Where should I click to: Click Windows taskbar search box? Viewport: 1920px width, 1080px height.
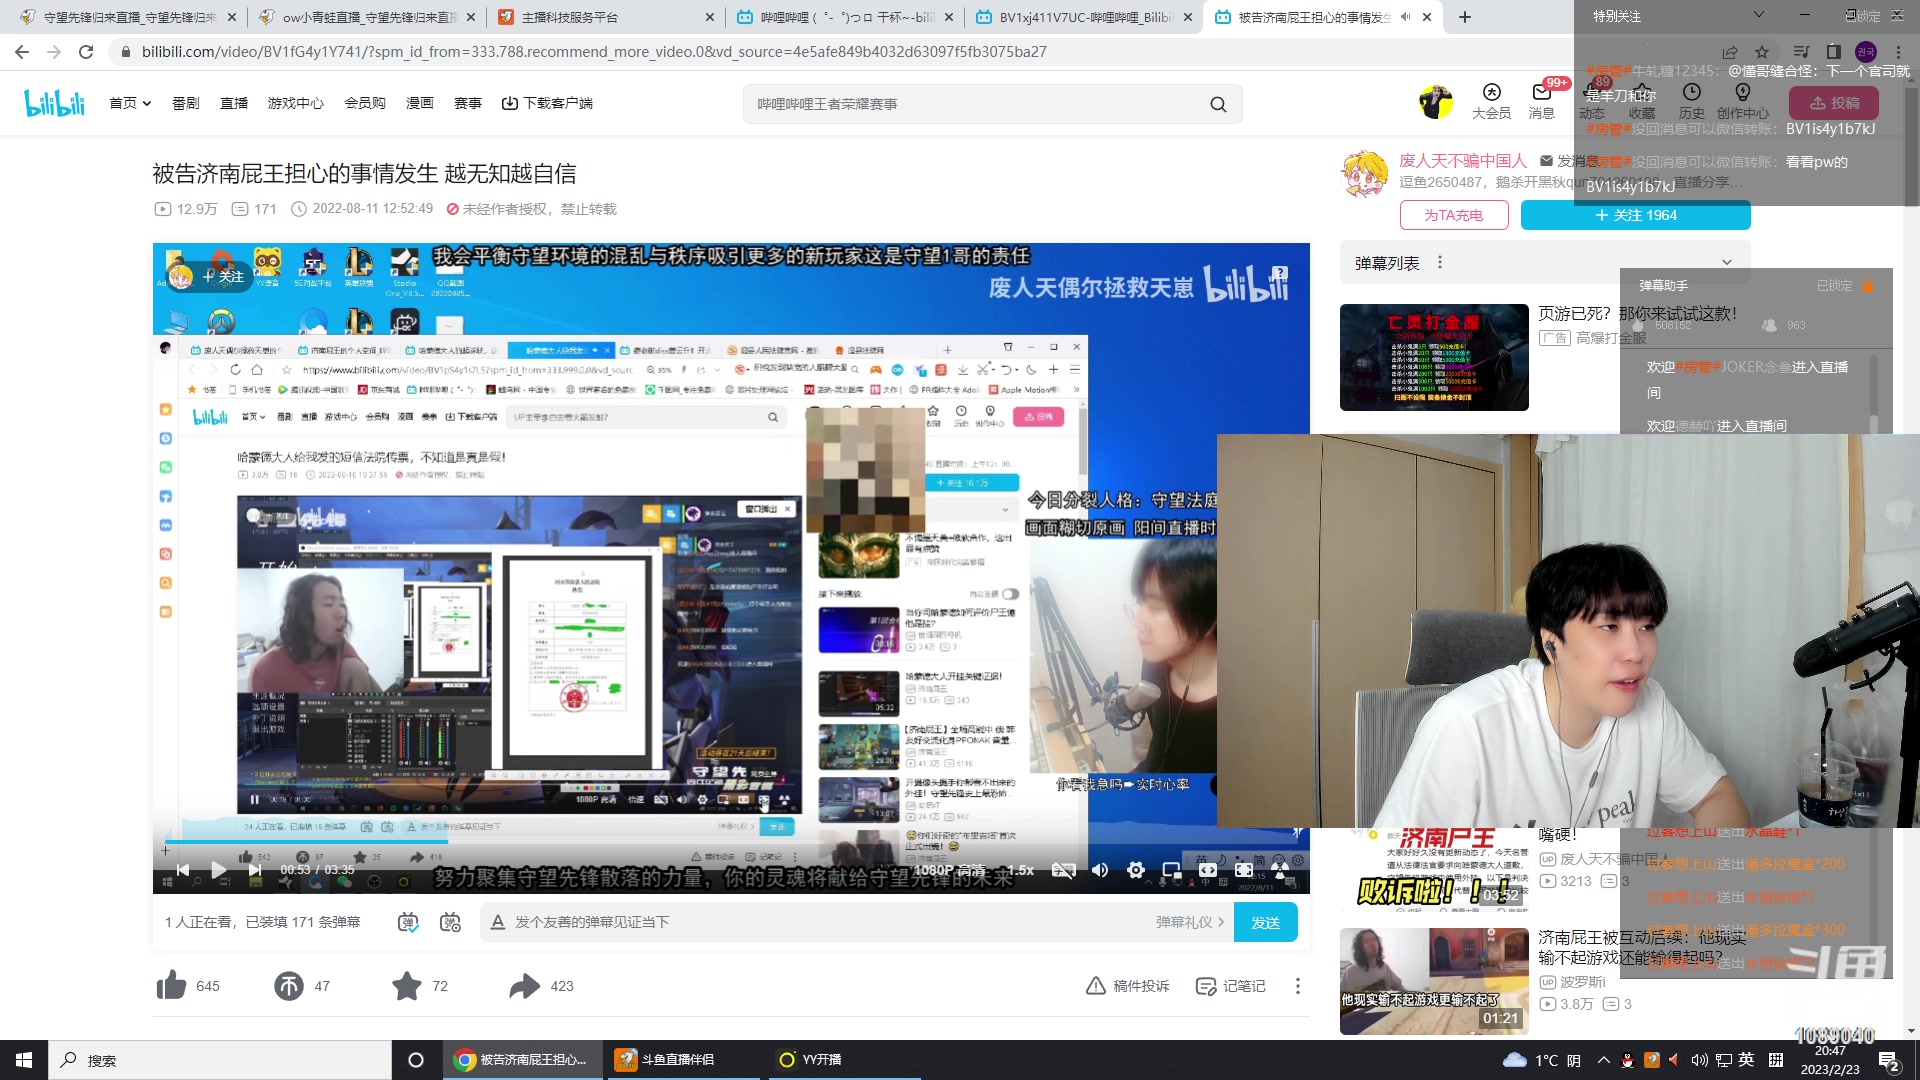click(x=220, y=1060)
